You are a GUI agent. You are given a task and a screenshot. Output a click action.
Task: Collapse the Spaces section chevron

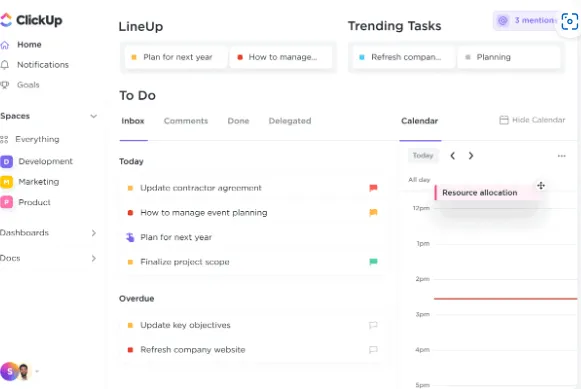tap(93, 116)
